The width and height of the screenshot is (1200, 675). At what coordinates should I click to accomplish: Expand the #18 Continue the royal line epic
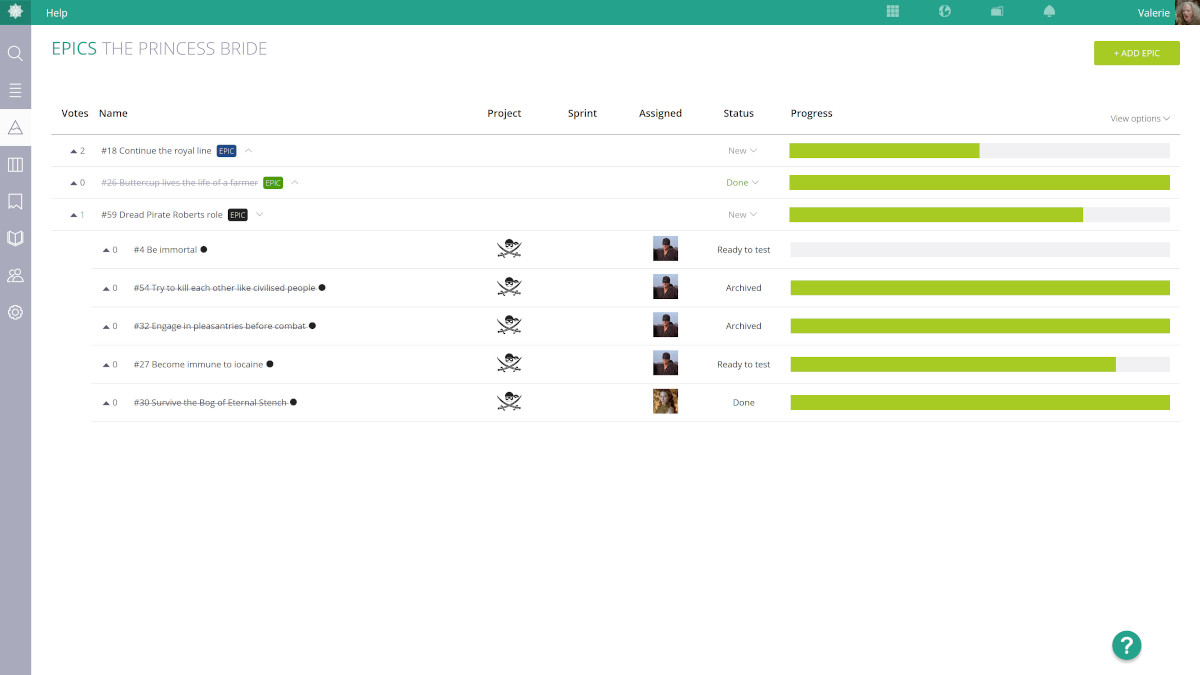[x=249, y=151]
